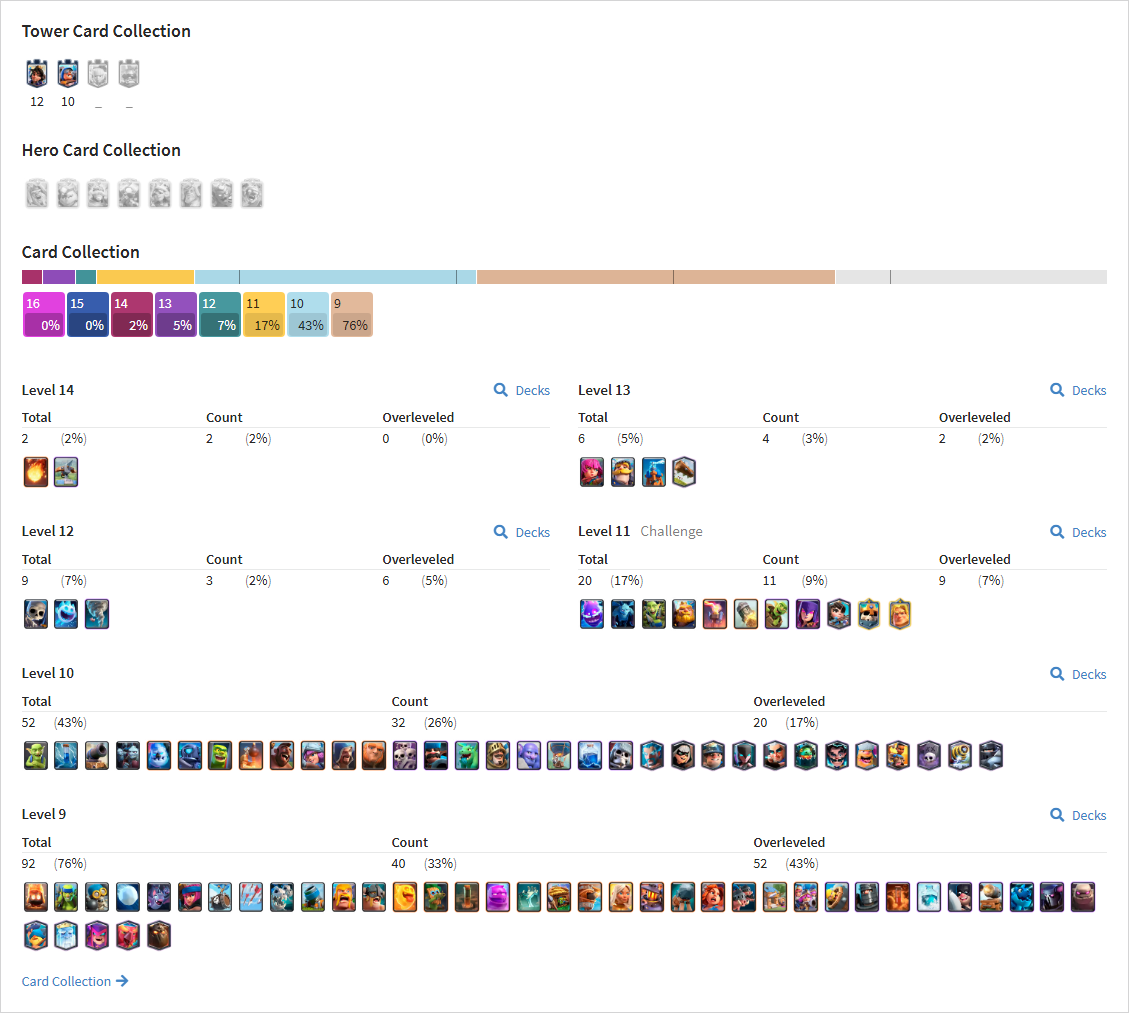This screenshot has height=1013, width=1129.
Task: Select the Cannon card in Level 10
Action: [97, 755]
